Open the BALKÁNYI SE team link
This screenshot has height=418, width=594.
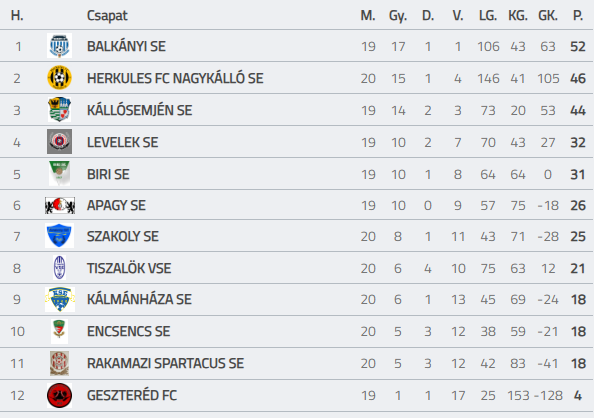[x=126, y=46]
